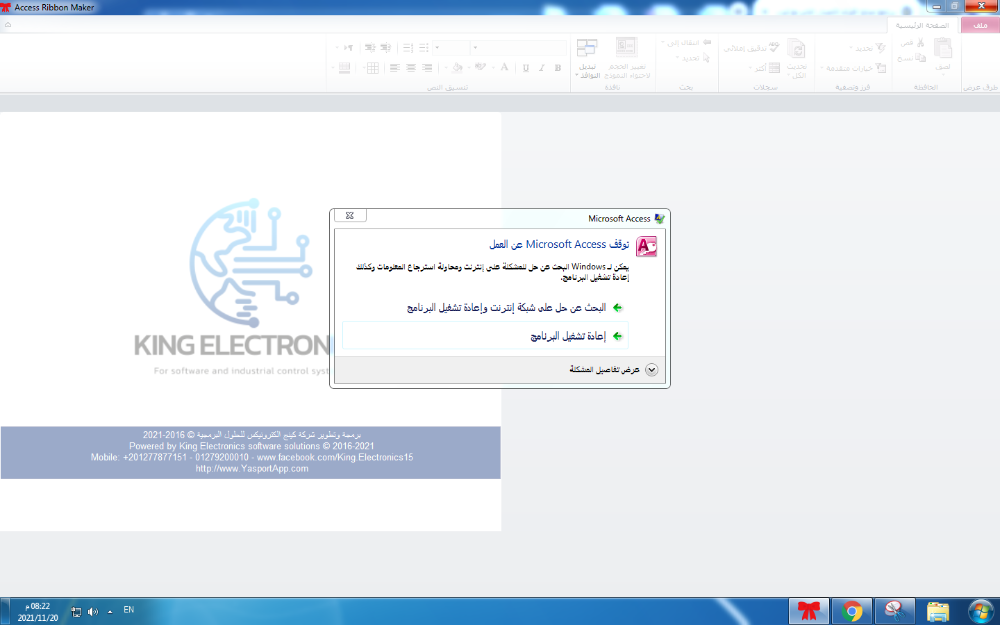Viewport: 1000px width, 625px height.
Task: Open the More records dropdown
Action: coord(765,68)
